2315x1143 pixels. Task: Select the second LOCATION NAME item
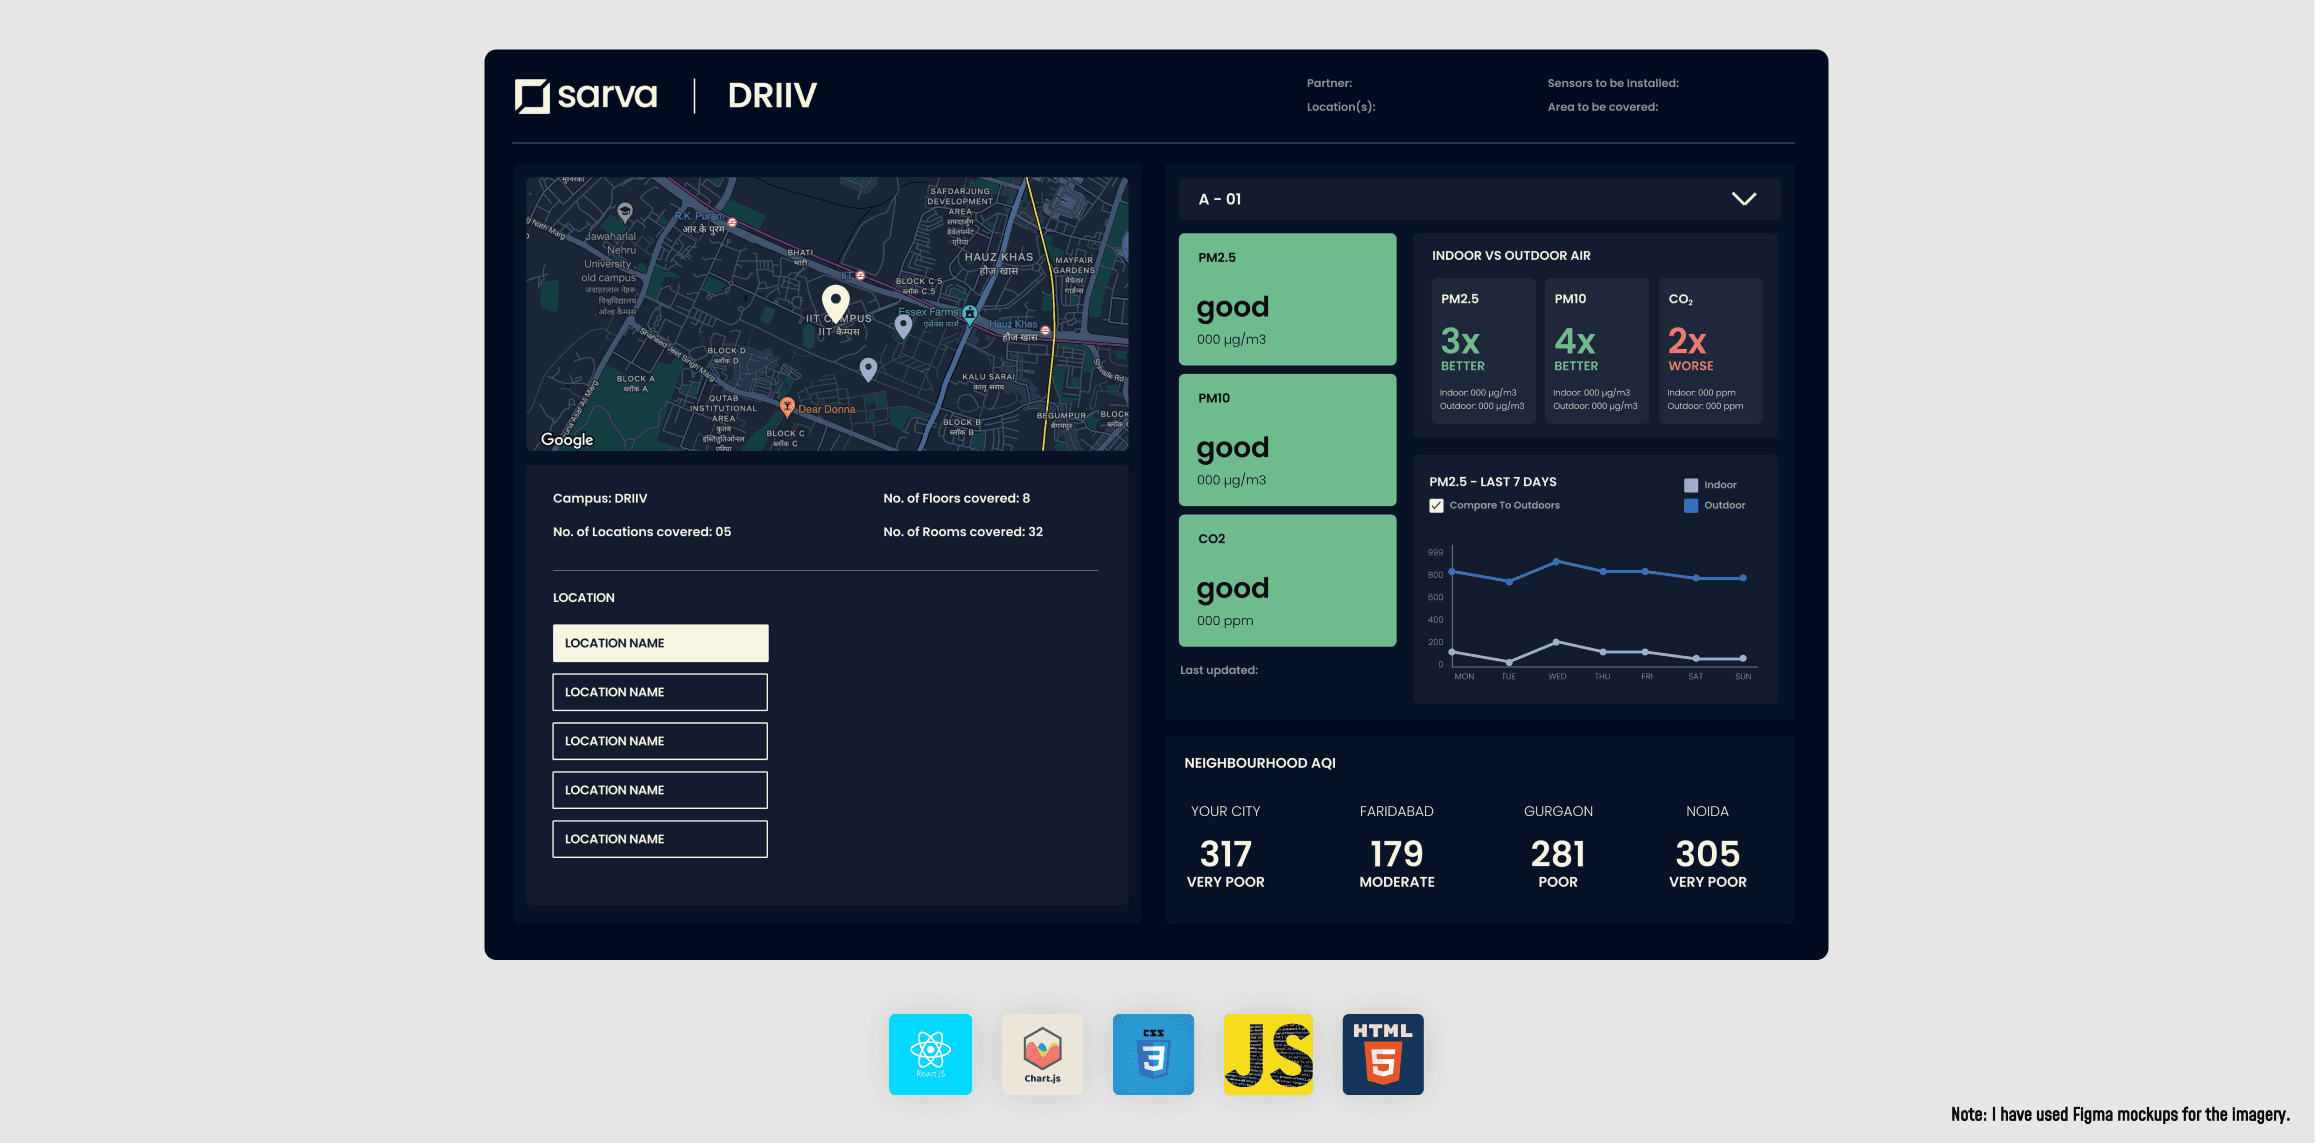660,692
